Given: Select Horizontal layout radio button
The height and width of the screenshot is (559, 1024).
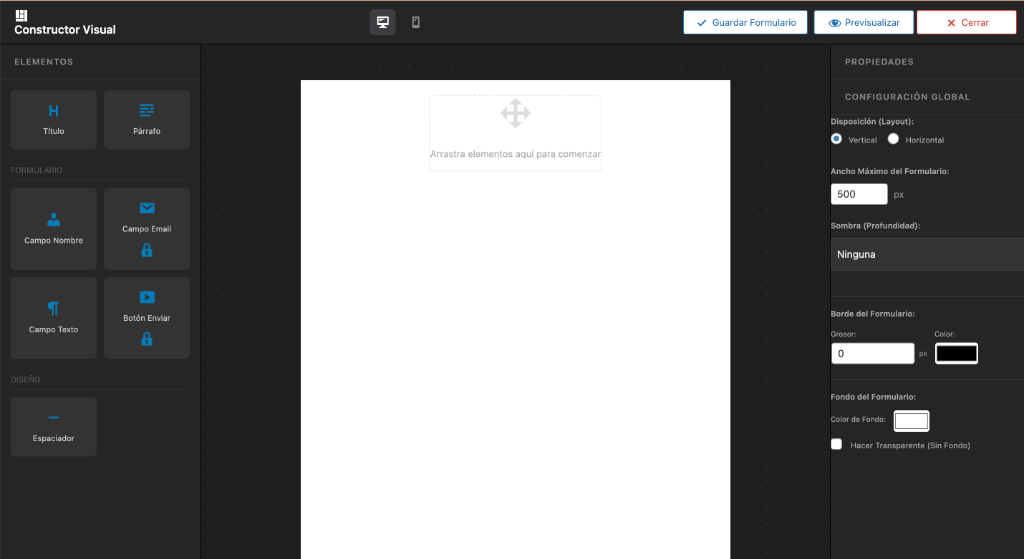Looking at the screenshot, I should point(893,139).
